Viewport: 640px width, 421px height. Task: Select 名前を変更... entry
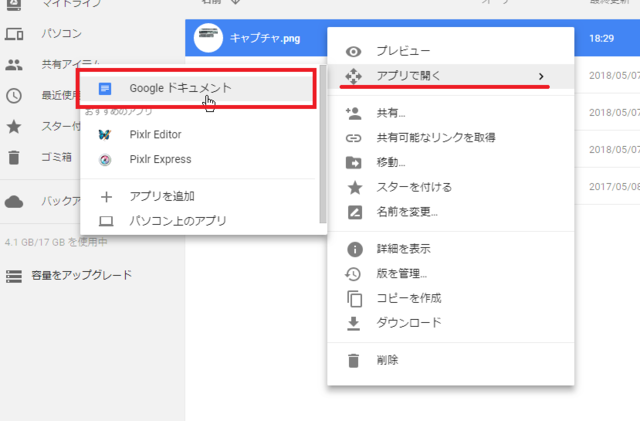tap(407, 212)
